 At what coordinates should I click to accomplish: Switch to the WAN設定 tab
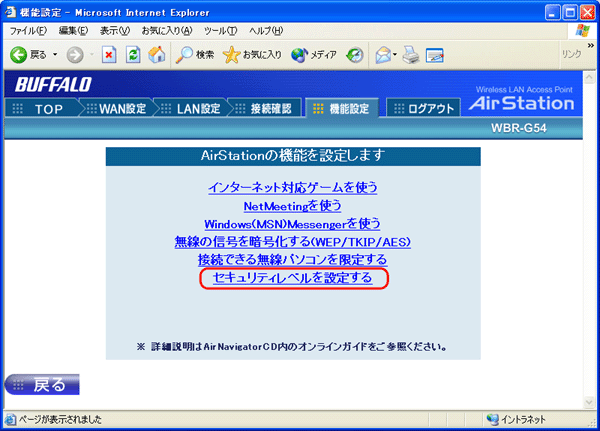tap(117, 109)
